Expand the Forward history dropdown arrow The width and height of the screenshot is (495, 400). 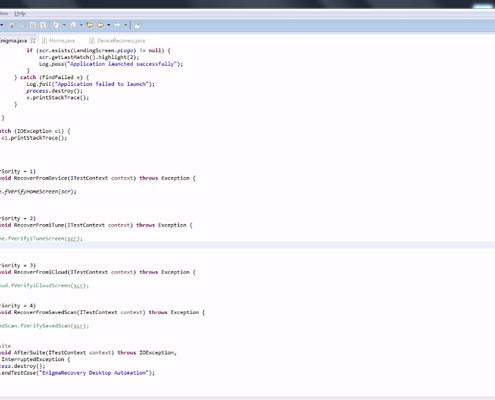126,25
